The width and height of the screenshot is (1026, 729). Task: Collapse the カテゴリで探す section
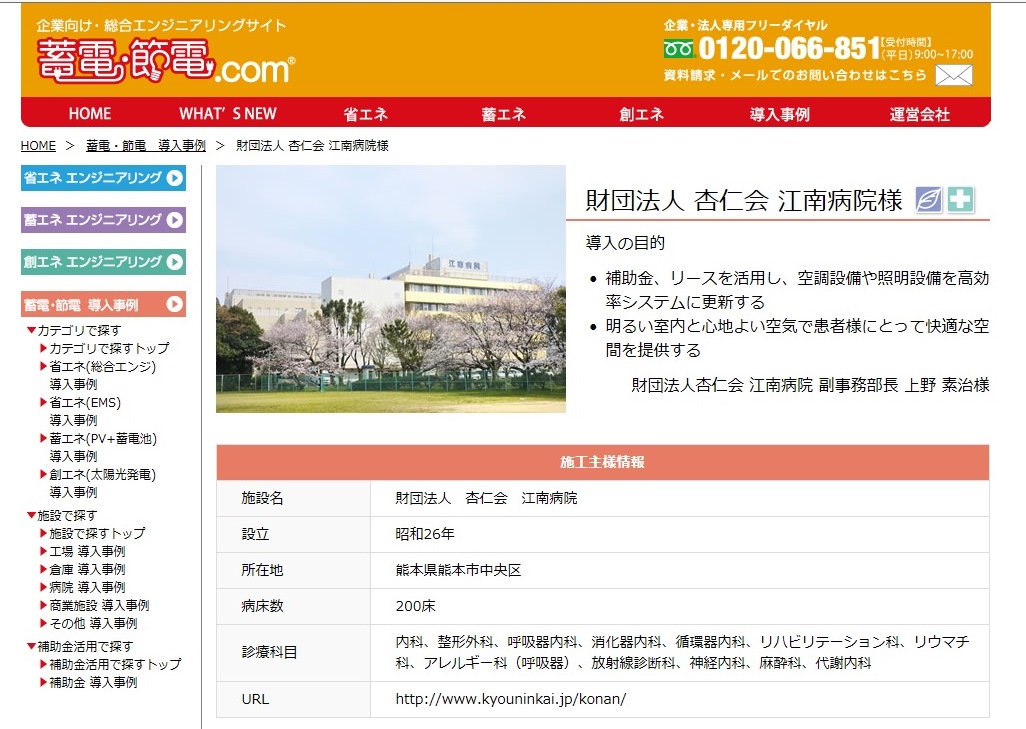point(74,330)
